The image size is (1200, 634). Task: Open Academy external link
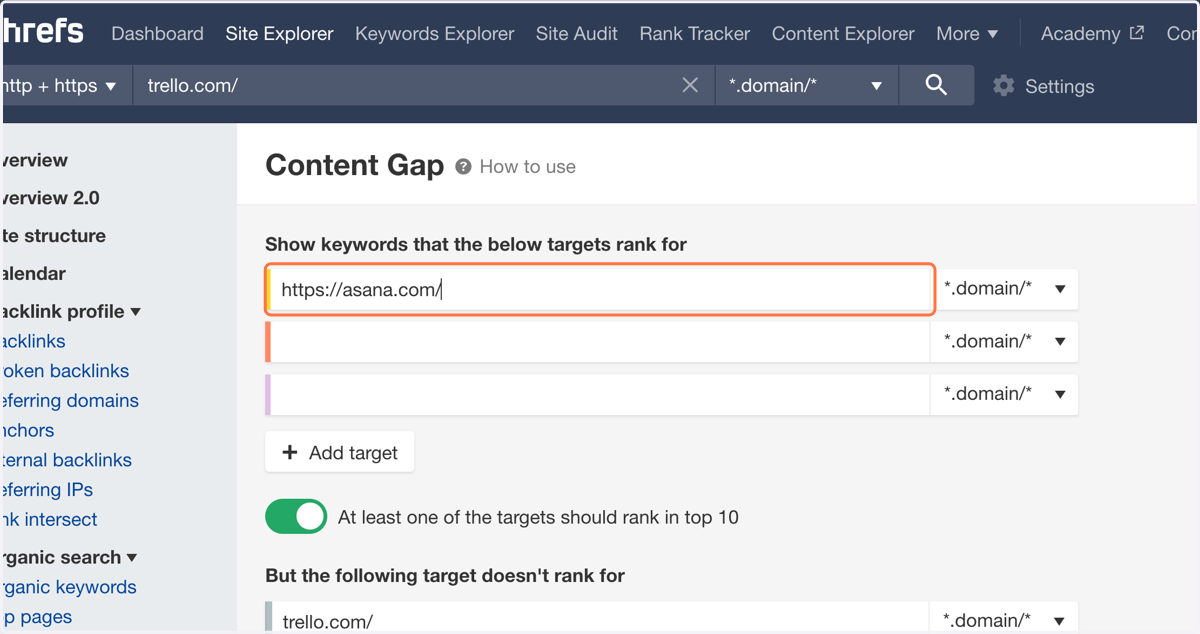[x=1092, y=34]
